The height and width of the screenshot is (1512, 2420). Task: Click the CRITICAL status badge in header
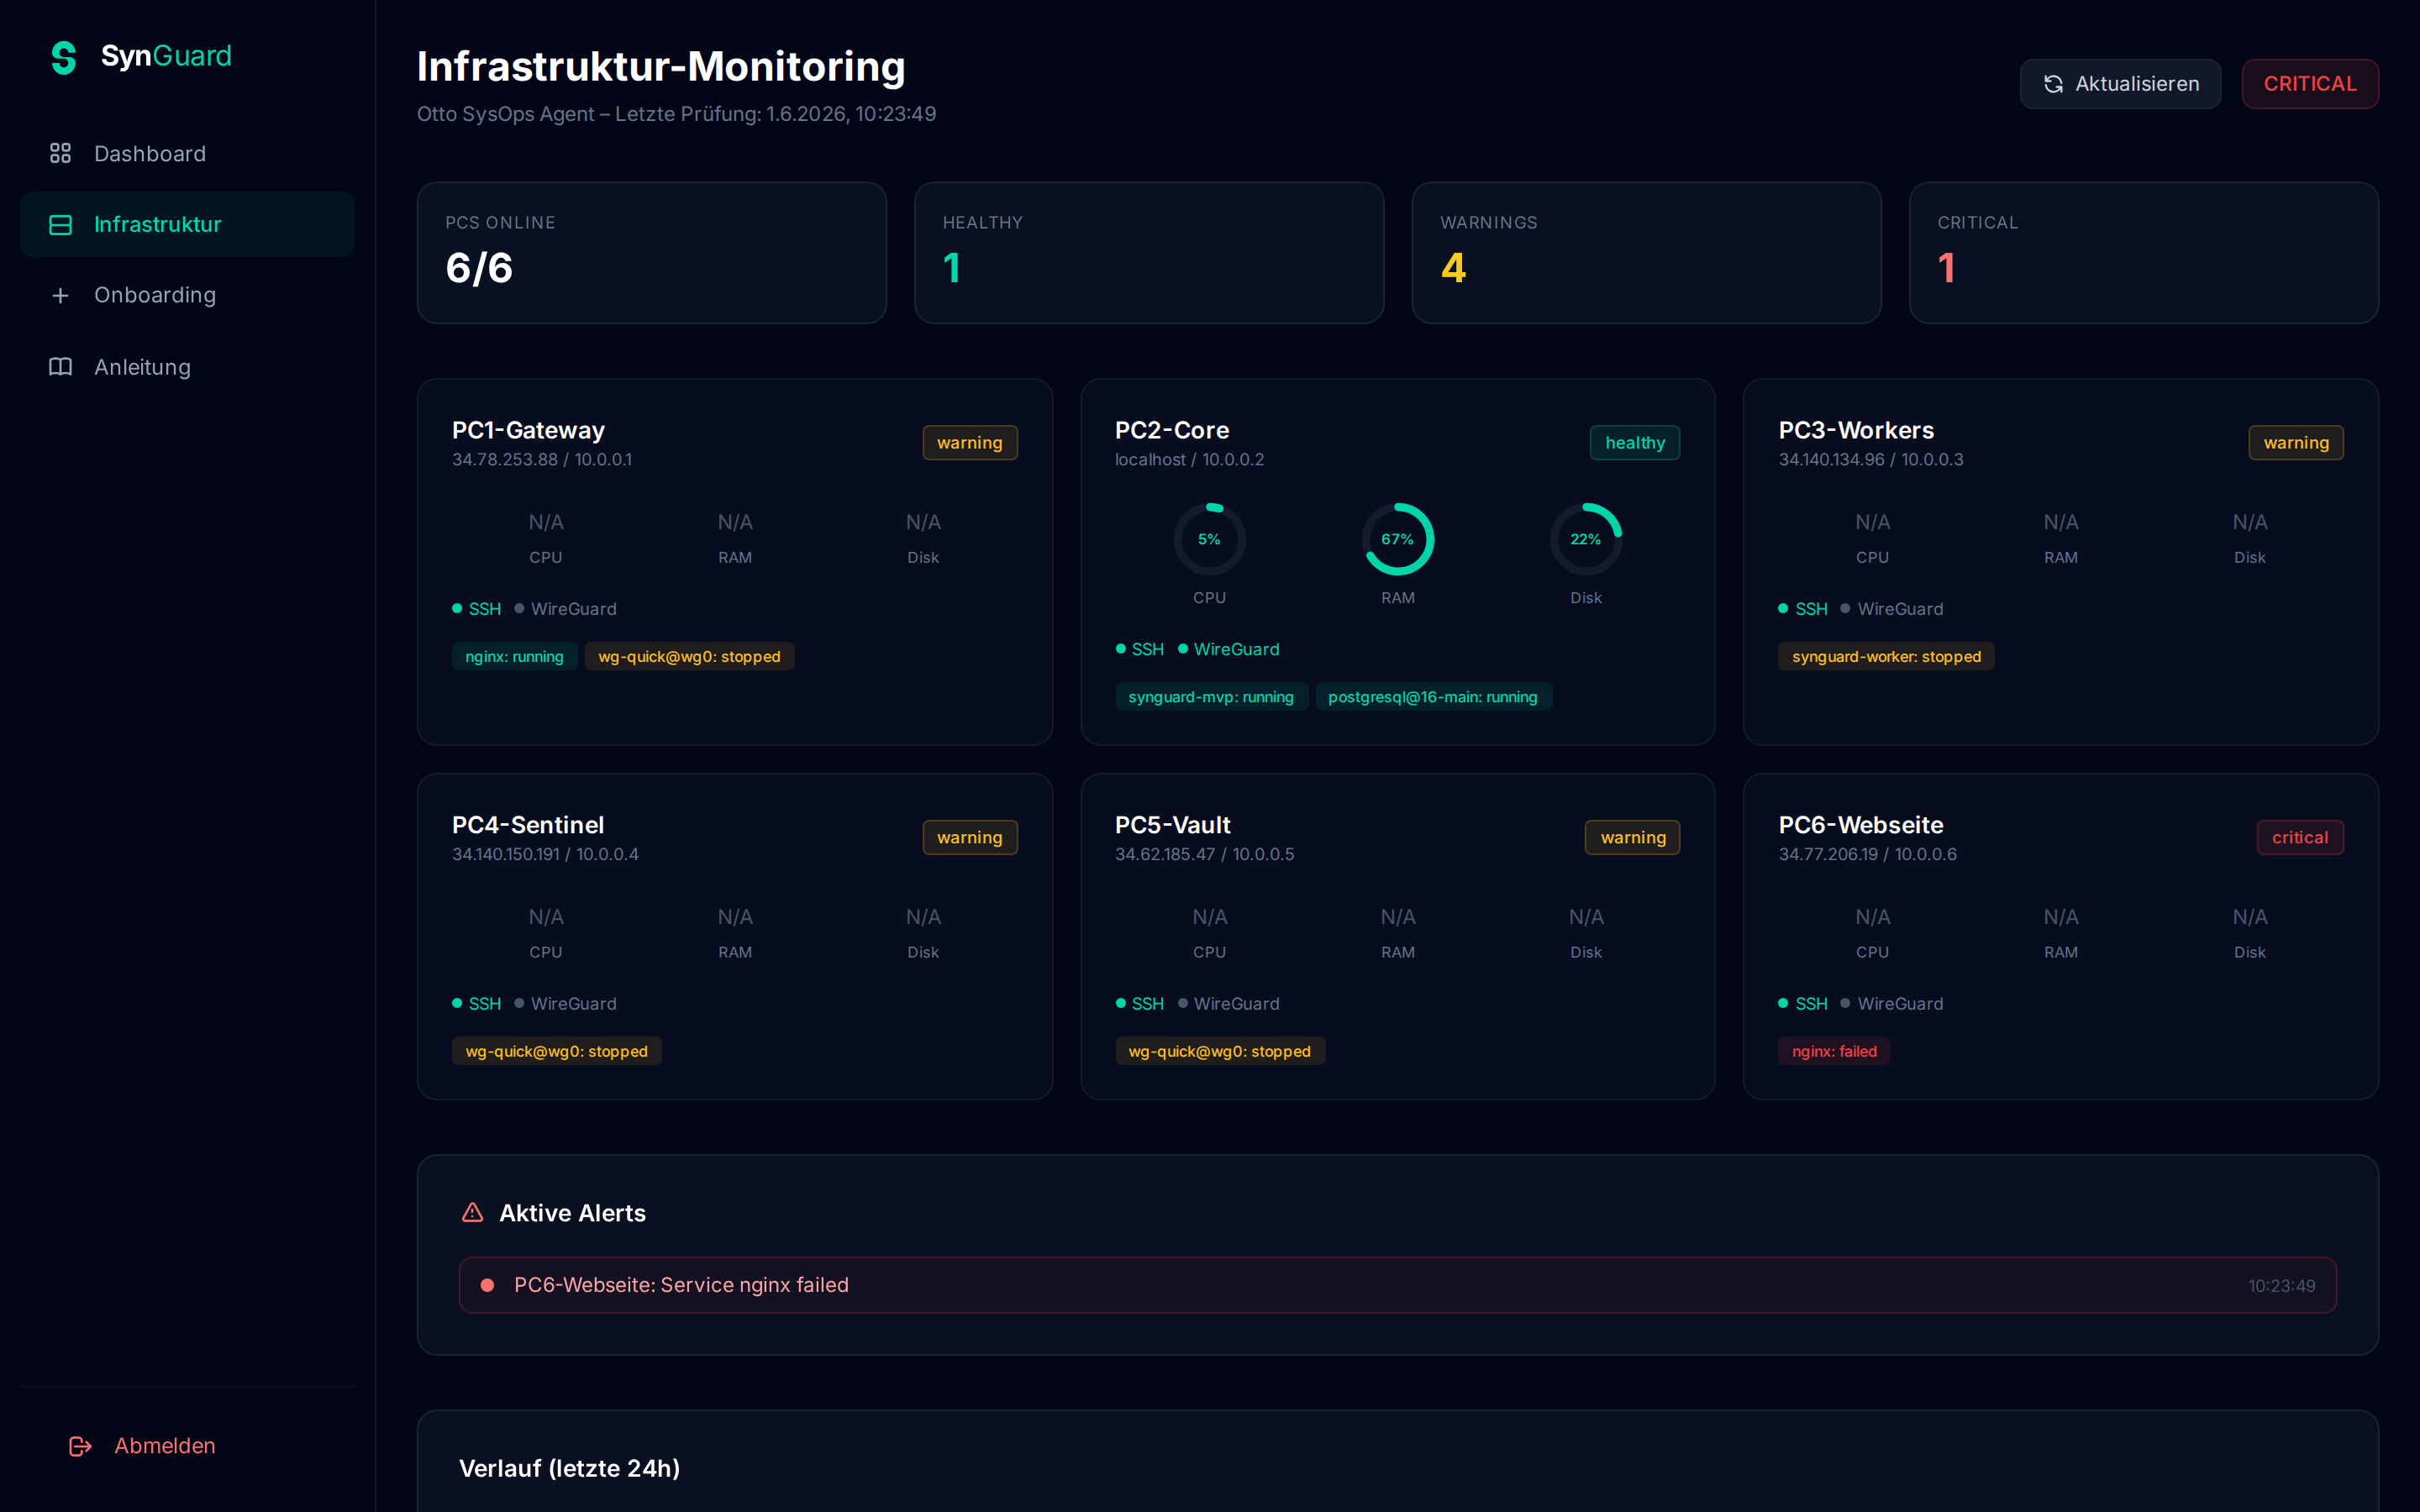2310,84
